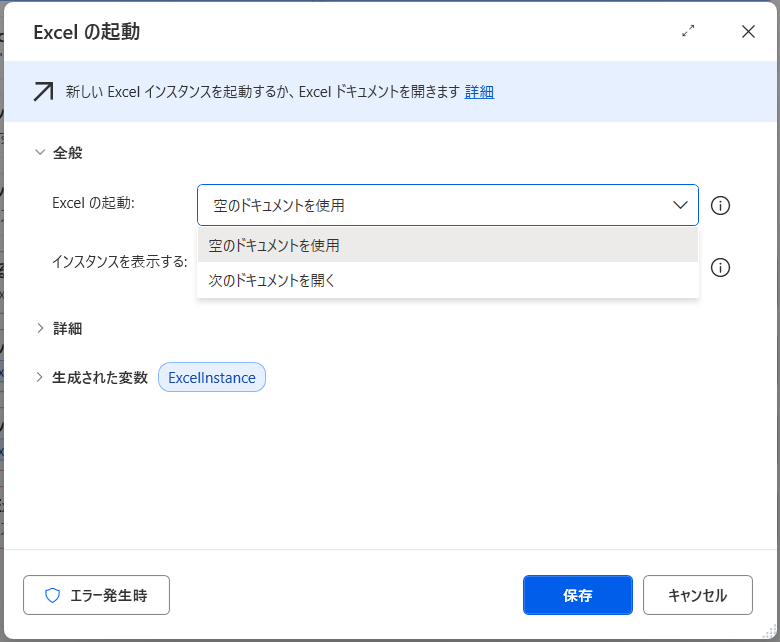Screen dimensions: 780x642
Task: Click the shield icon for エラー発生時
Action: pos(53,595)
